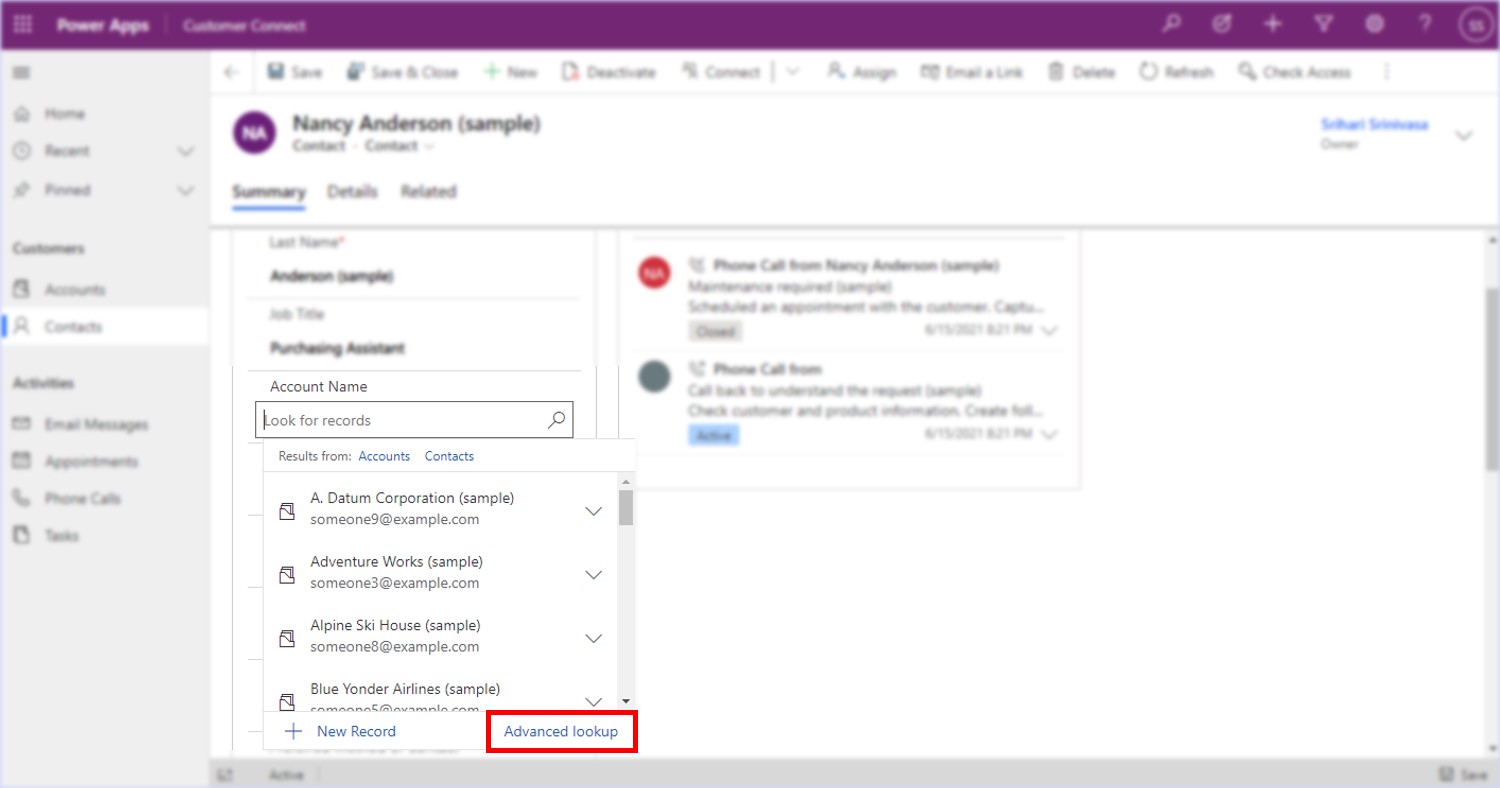The image size is (1500, 788).
Task: Switch to the Related tab
Action: (x=428, y=192)
